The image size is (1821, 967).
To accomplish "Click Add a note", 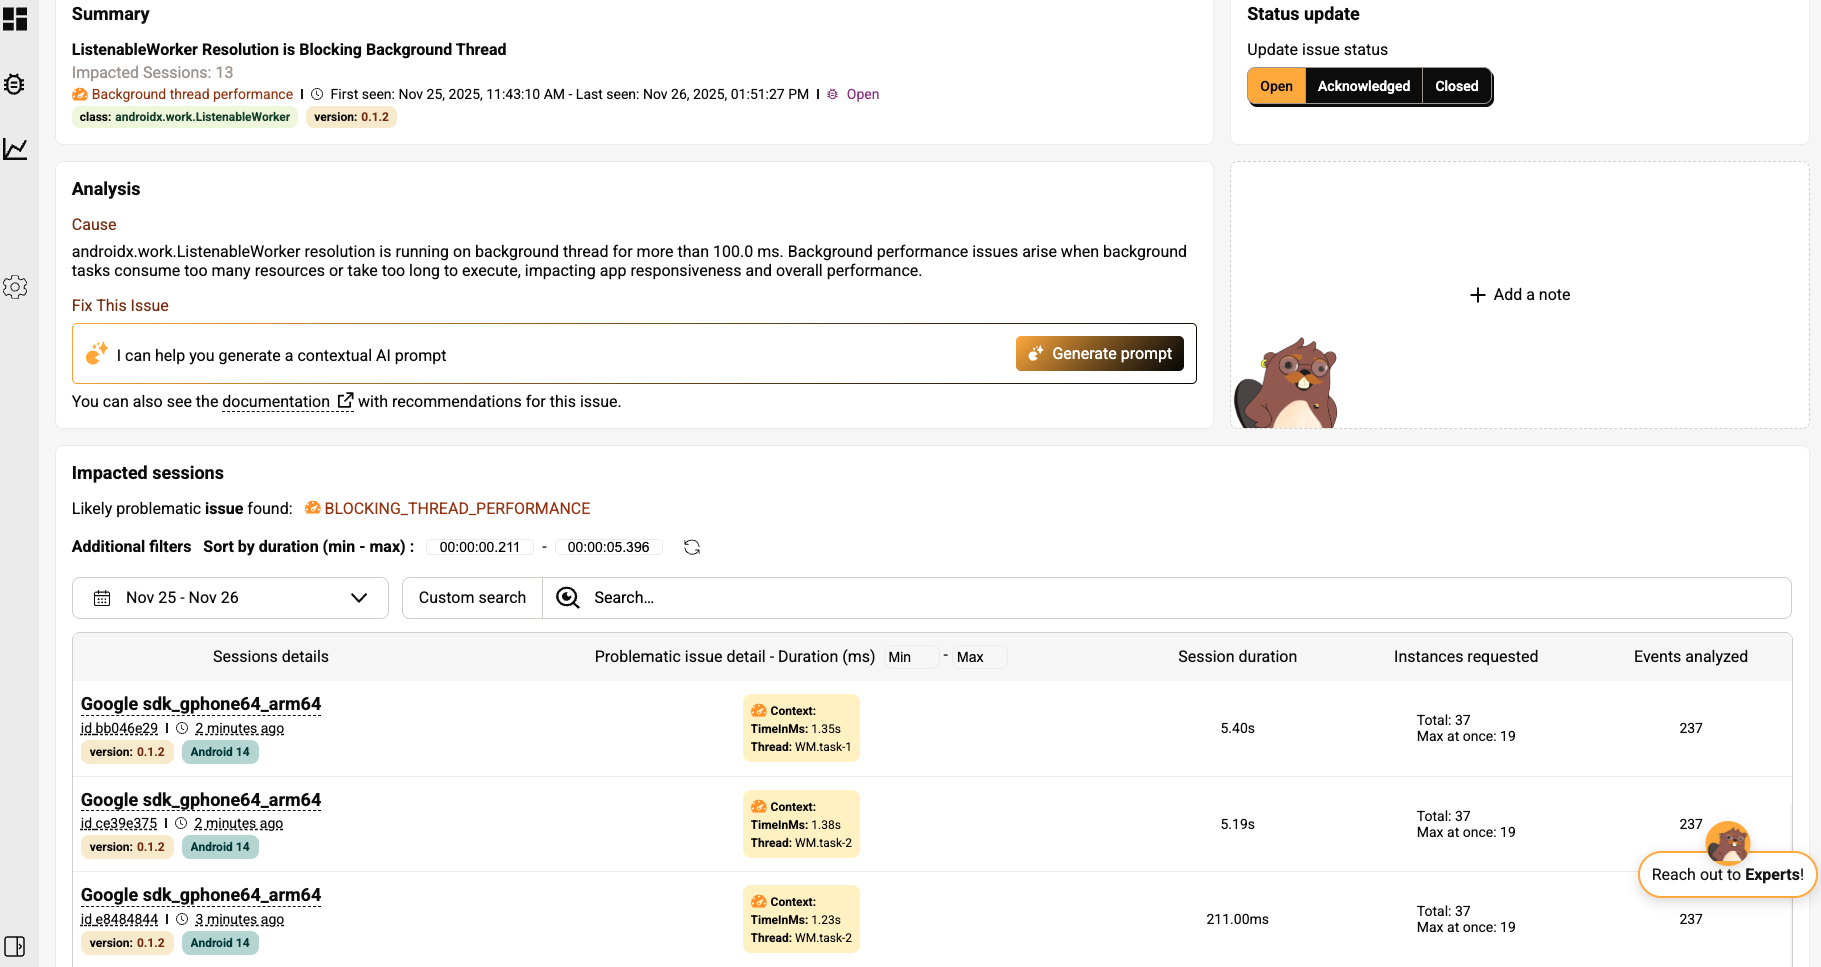I will 1520,295.
